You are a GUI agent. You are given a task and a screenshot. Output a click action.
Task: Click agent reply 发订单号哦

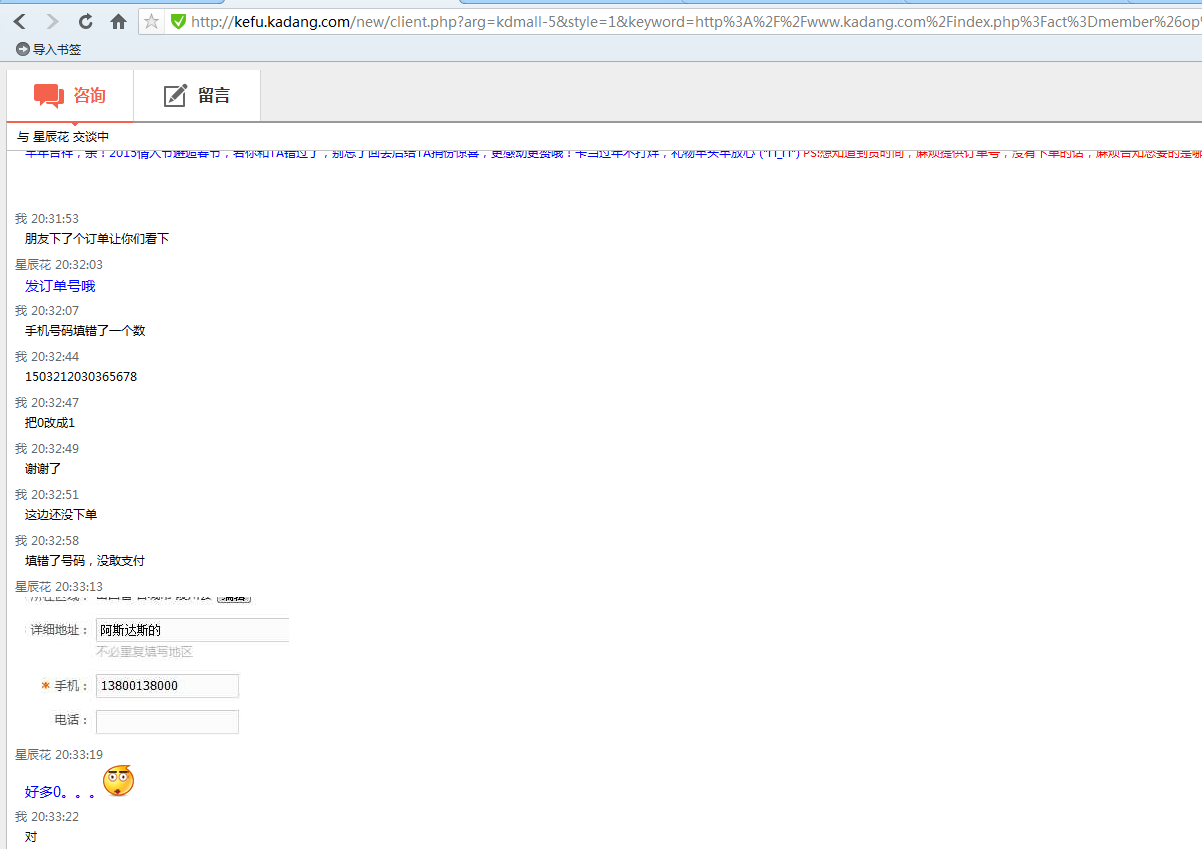(60, 286)
